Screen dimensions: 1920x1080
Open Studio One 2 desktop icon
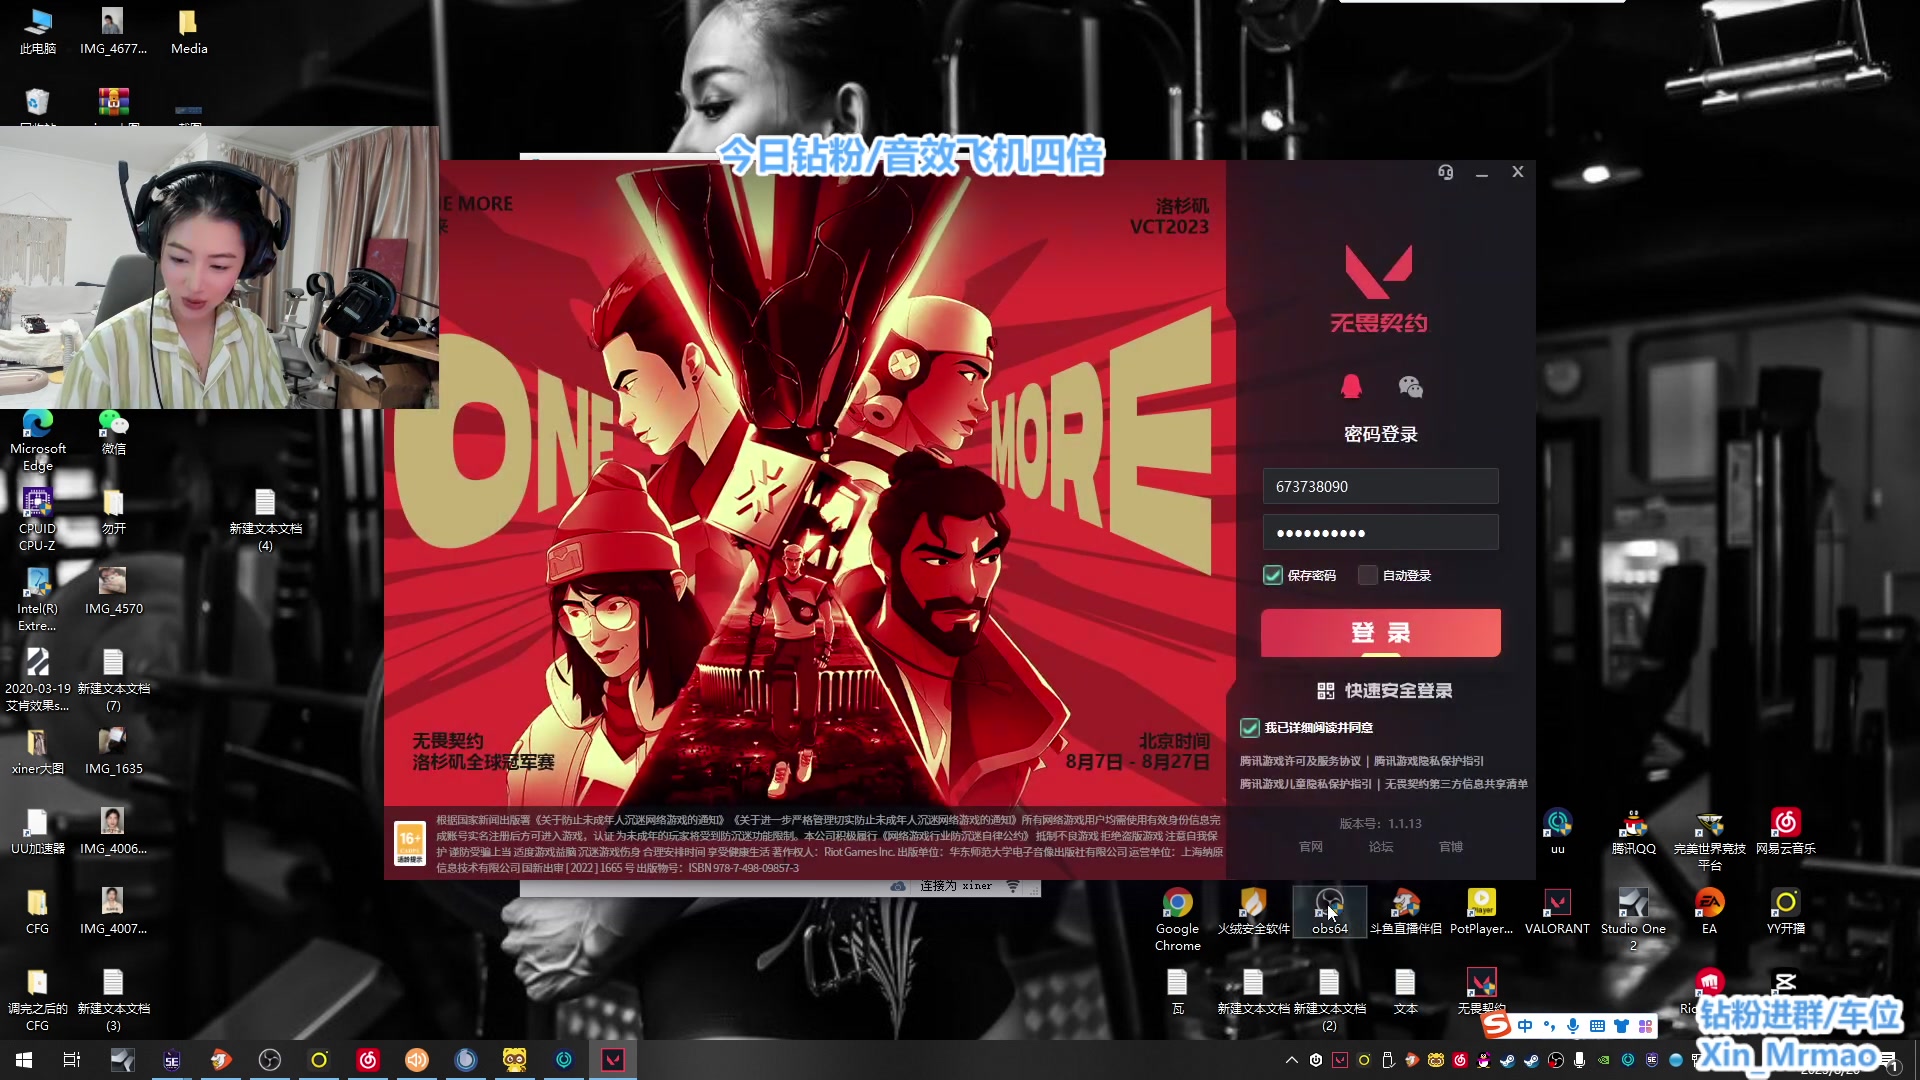coord(1633,918)
